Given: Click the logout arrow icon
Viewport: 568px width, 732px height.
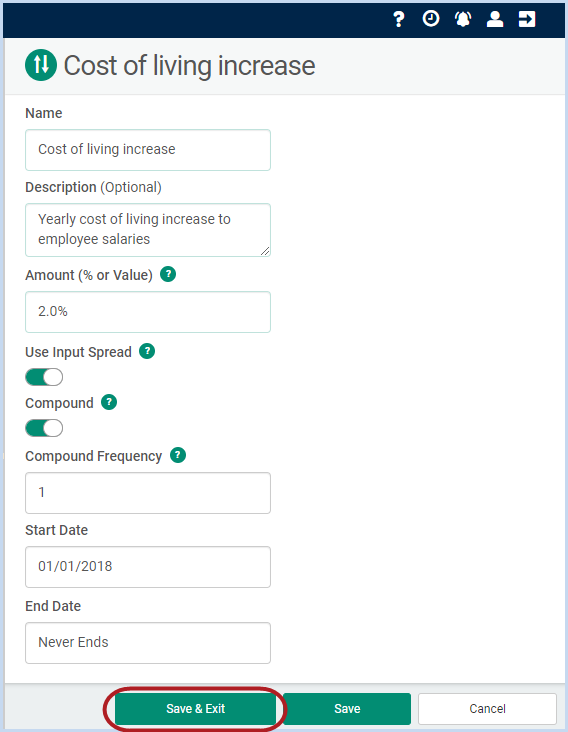Looking at the screenshot, I should coord(527,19).
